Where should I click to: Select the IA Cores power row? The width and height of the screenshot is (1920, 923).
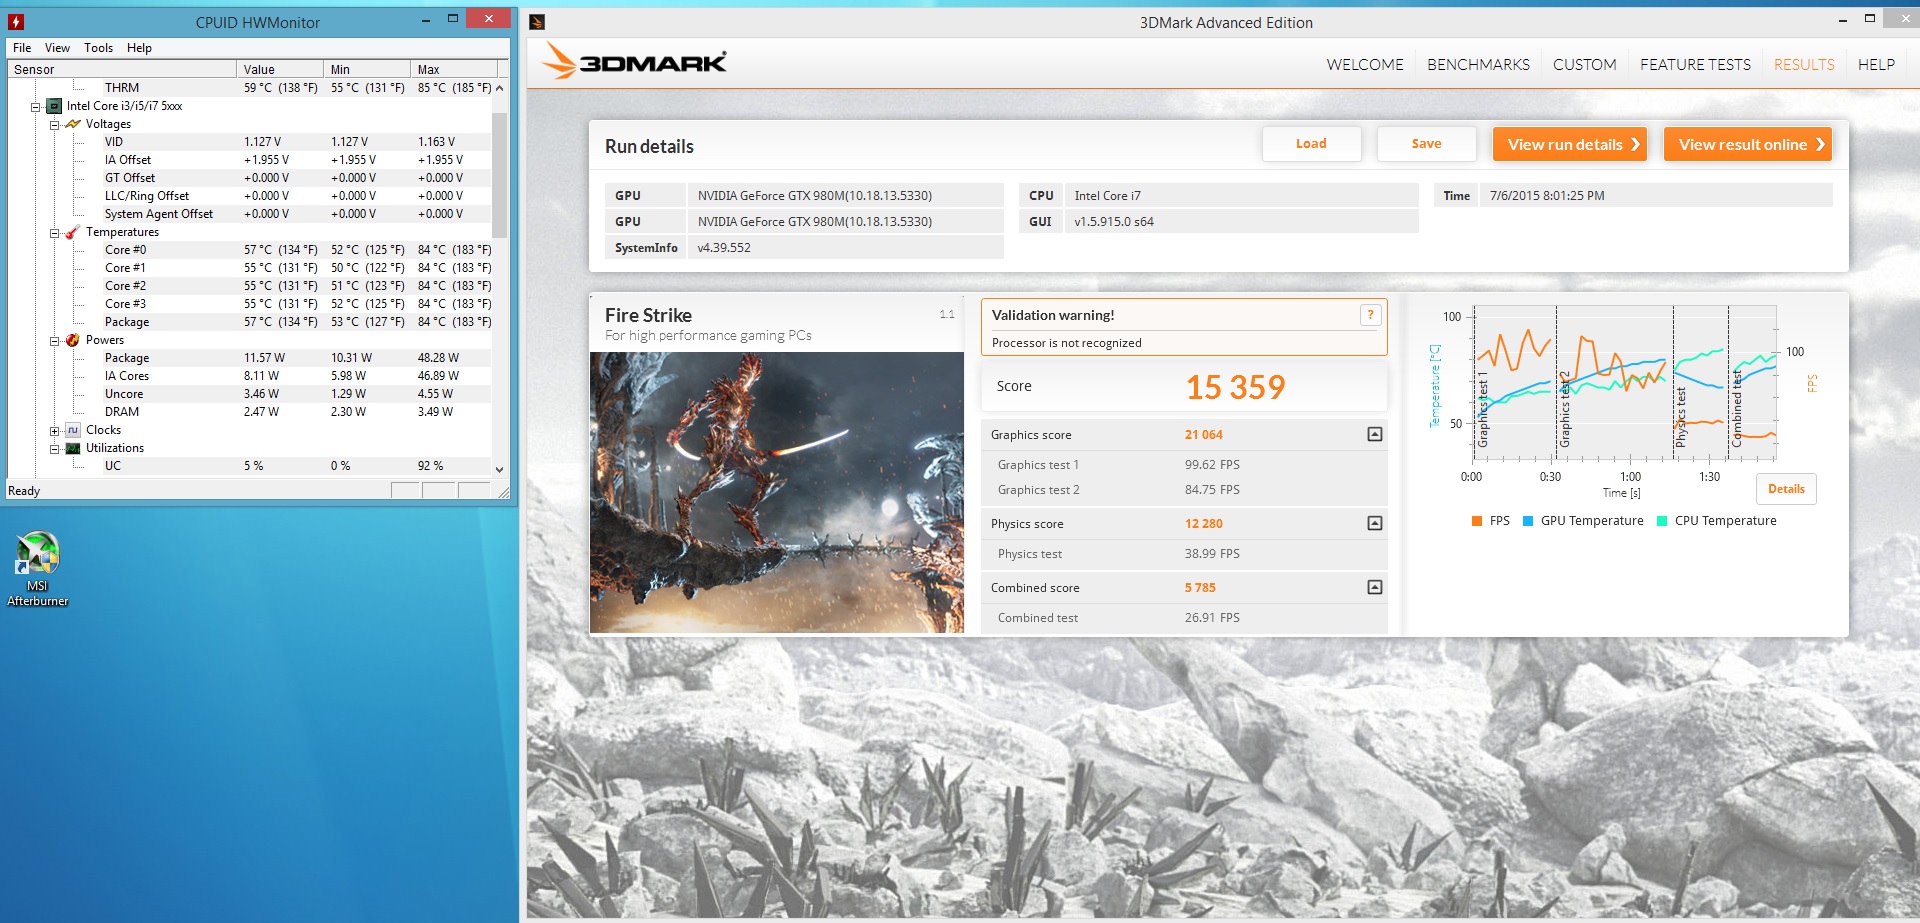(250, 376)
